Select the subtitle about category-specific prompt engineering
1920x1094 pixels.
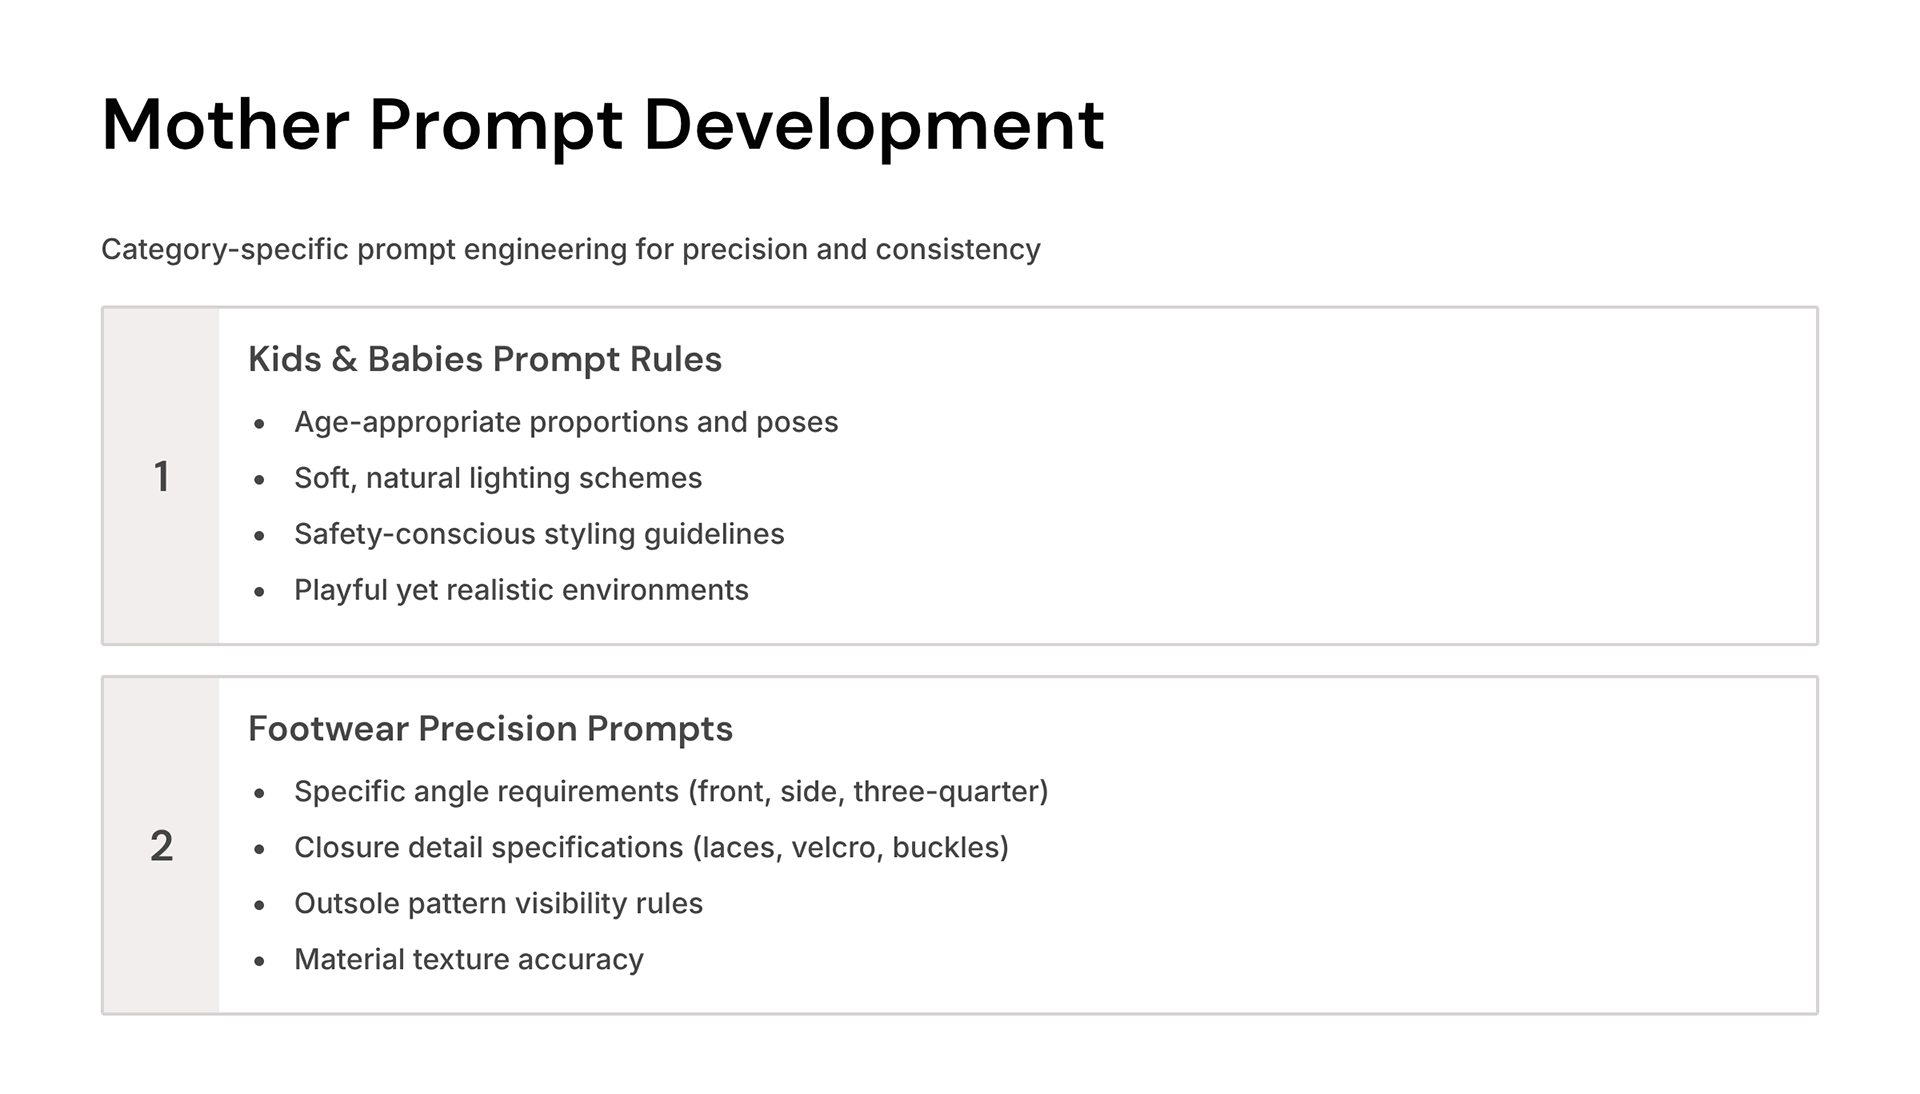[570, 249]
